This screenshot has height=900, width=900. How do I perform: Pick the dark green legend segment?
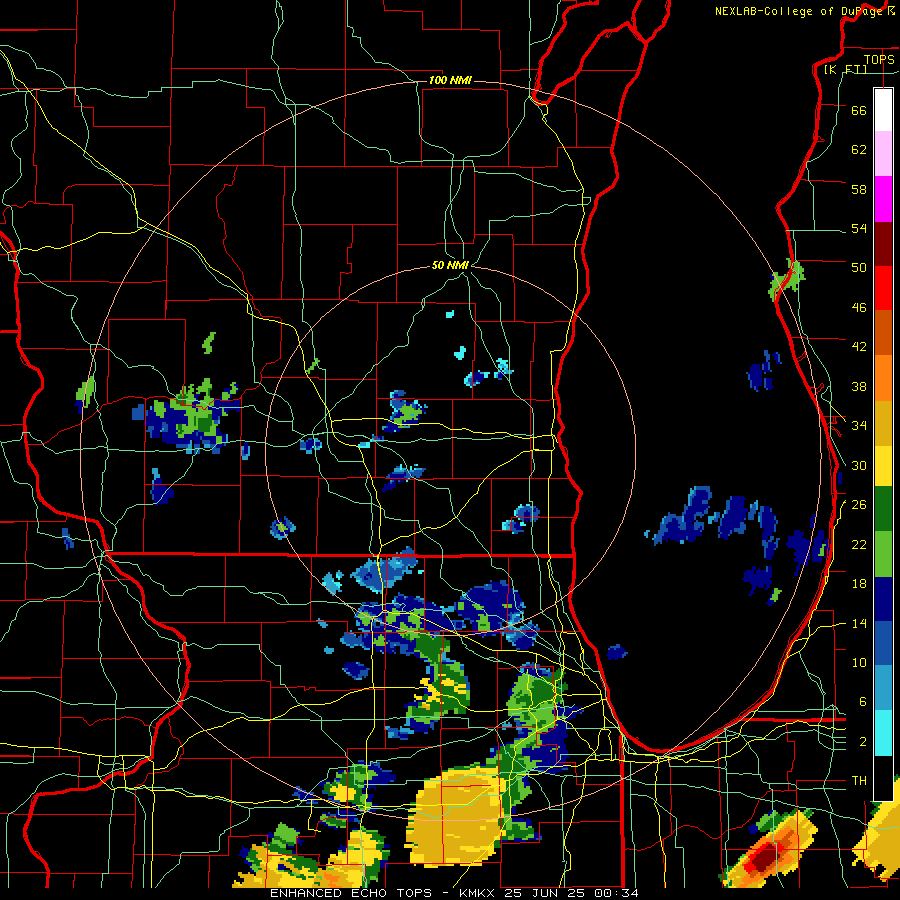(883, 509)
